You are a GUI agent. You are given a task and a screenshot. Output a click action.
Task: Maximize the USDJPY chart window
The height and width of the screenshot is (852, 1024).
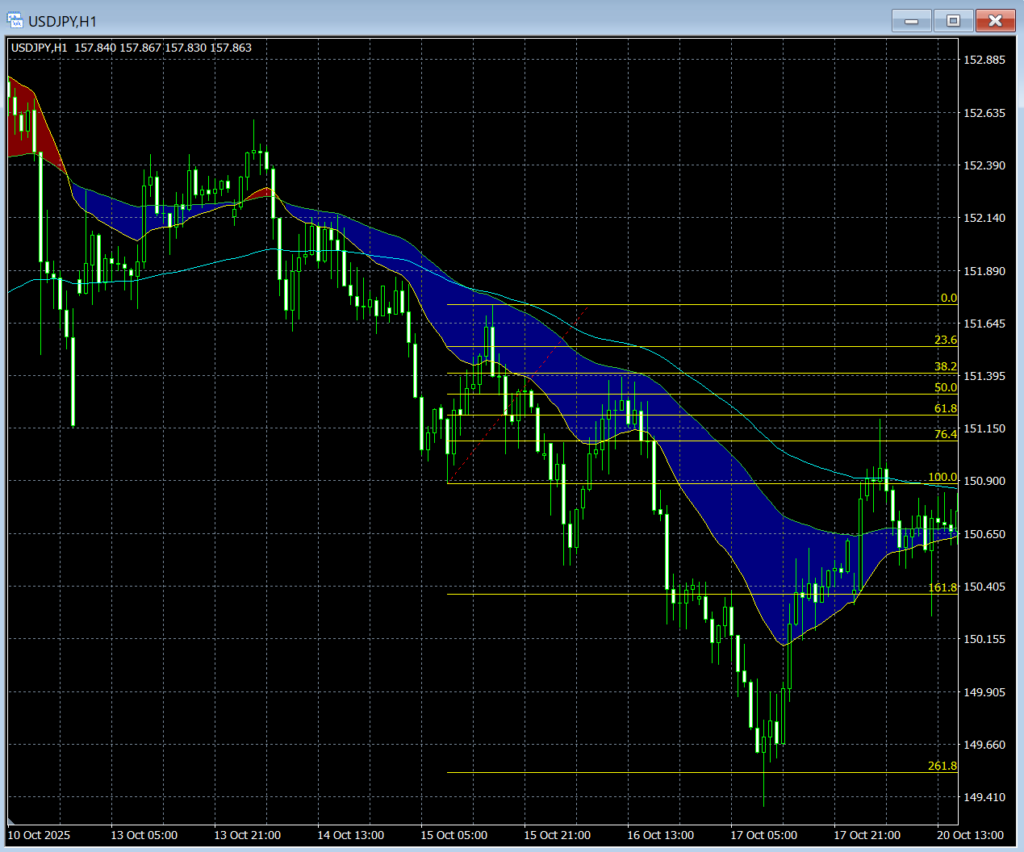click(953, 20)
